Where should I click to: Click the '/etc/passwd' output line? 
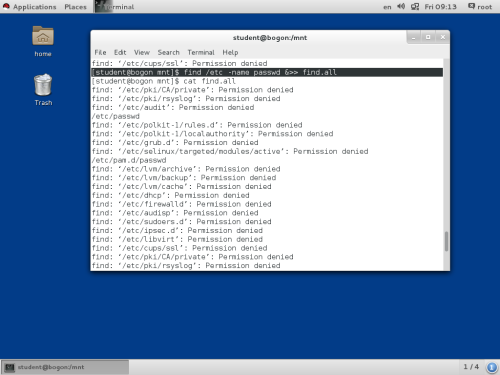click(x=116, y=116)
